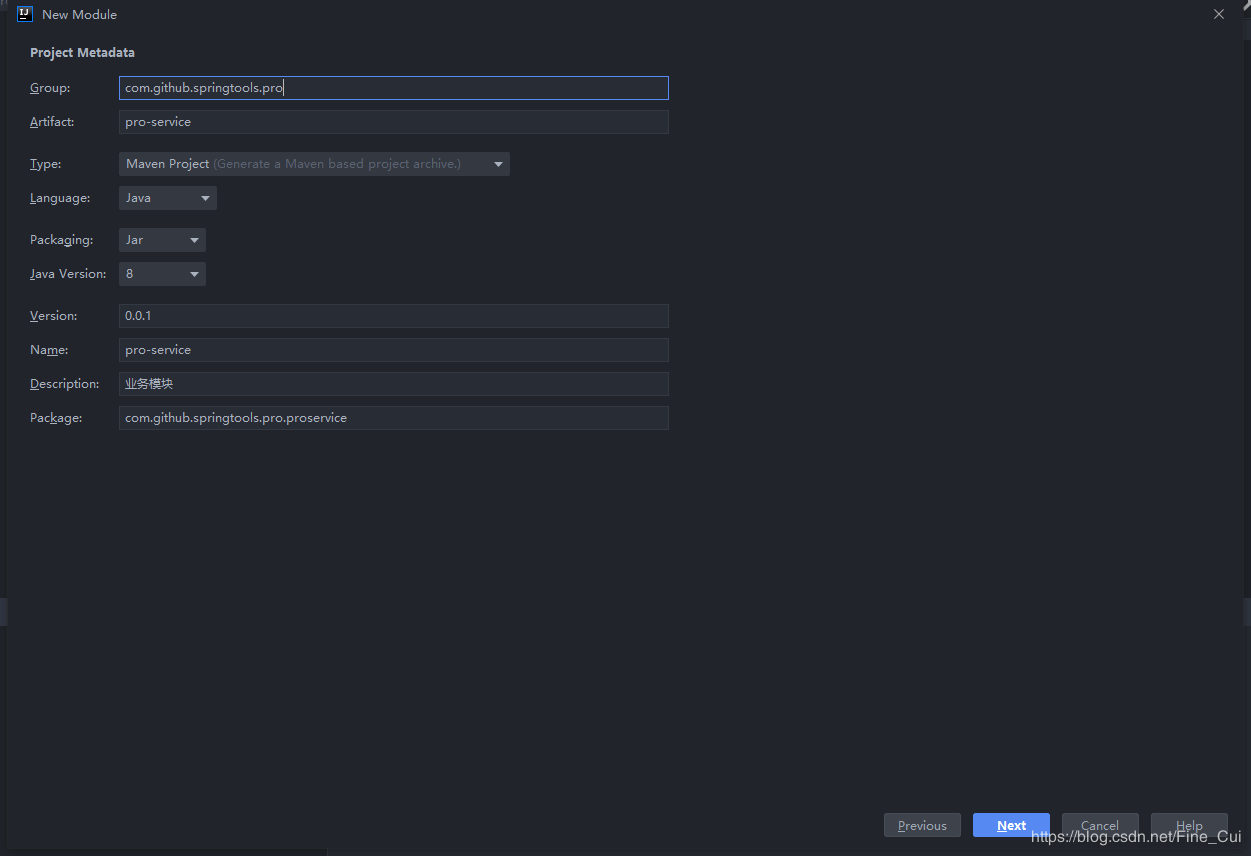Click the Packaging label

point(61,240)
